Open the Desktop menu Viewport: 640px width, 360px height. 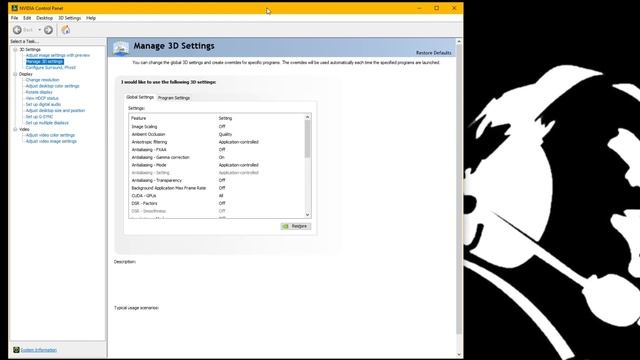point(44,18)
